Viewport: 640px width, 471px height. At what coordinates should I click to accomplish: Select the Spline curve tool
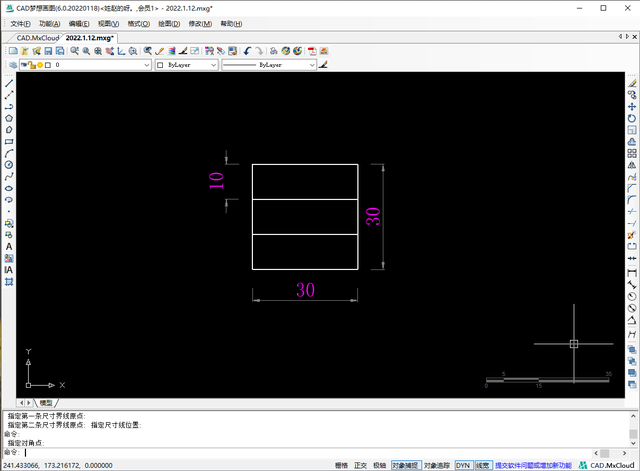[x=9, y=177]
